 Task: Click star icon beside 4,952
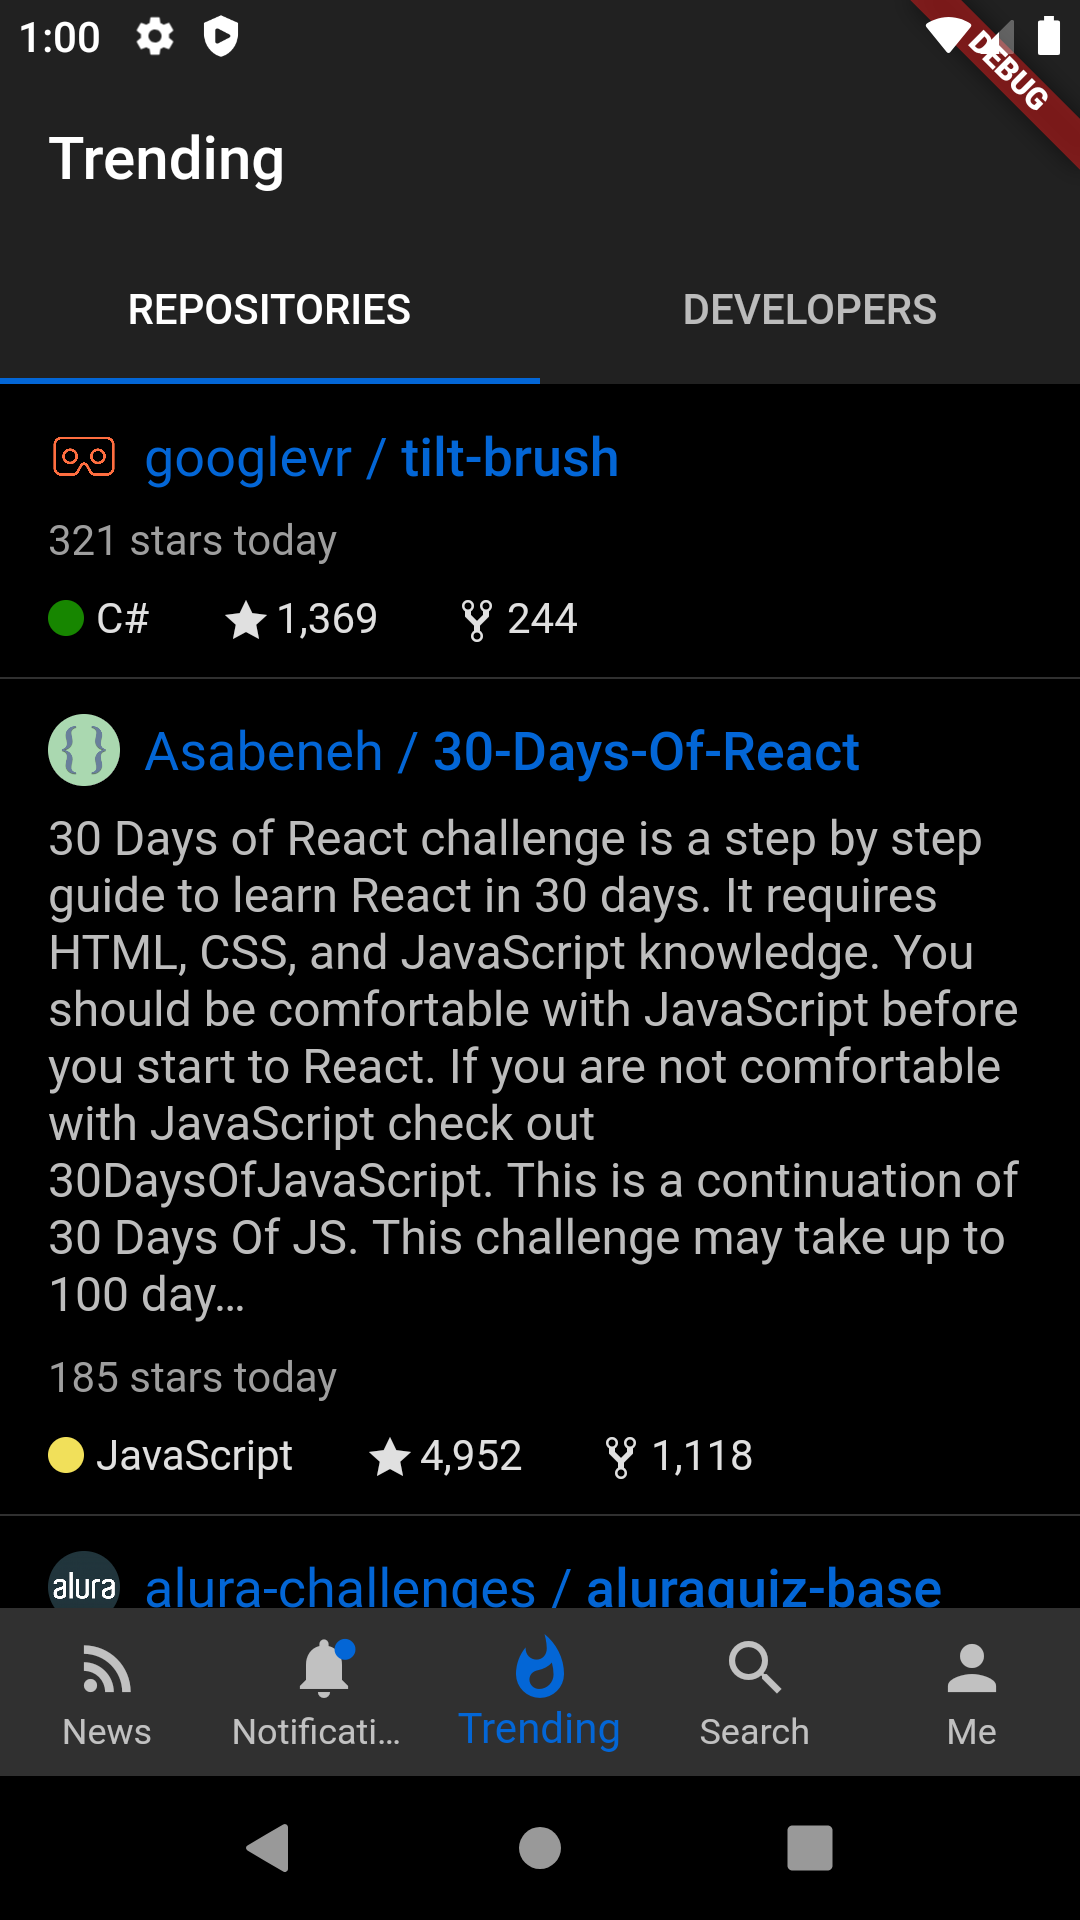(x=389, y=1457)
